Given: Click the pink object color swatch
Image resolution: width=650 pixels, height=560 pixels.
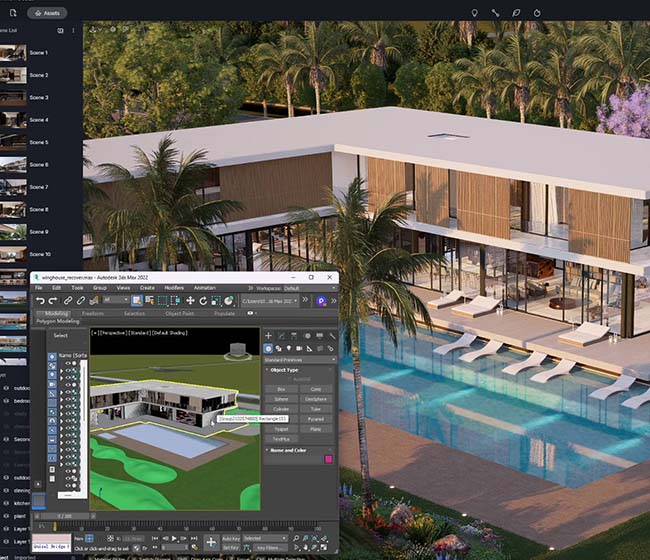Looking at the screenshot, I should pyautogui.click(x=329, y=459).
